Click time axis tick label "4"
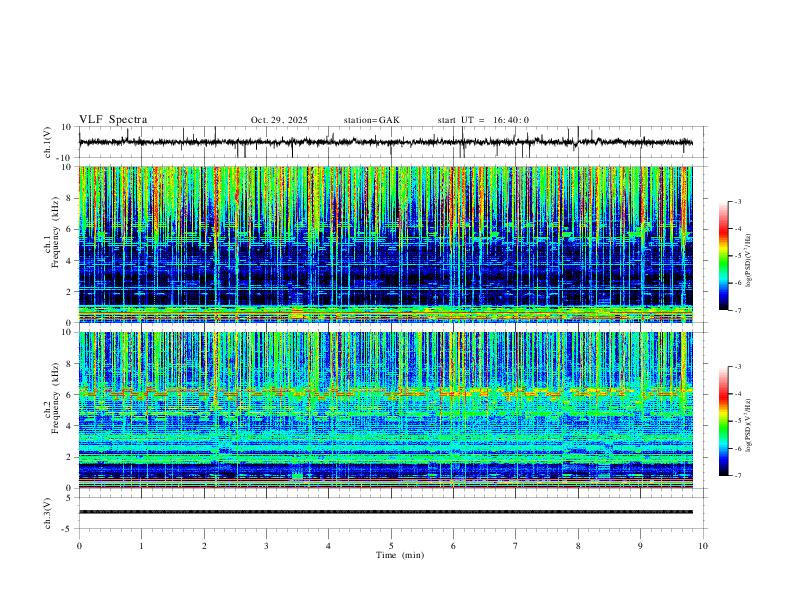792x612 pixels. point(328,546)
